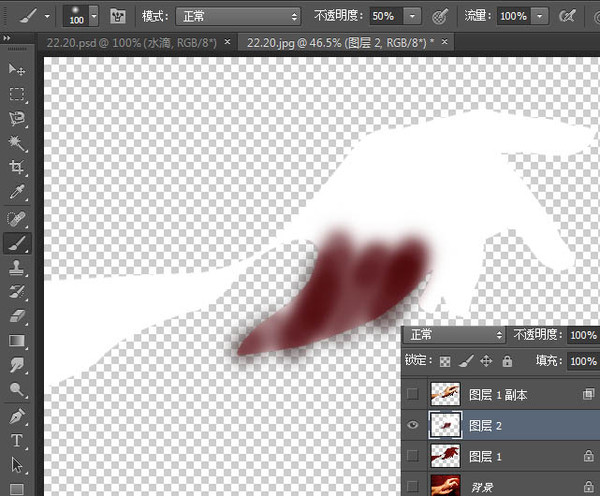This screenshot has width=600, height=496.
Task: Toggle the brush panel button
Action: coord(117,16)
